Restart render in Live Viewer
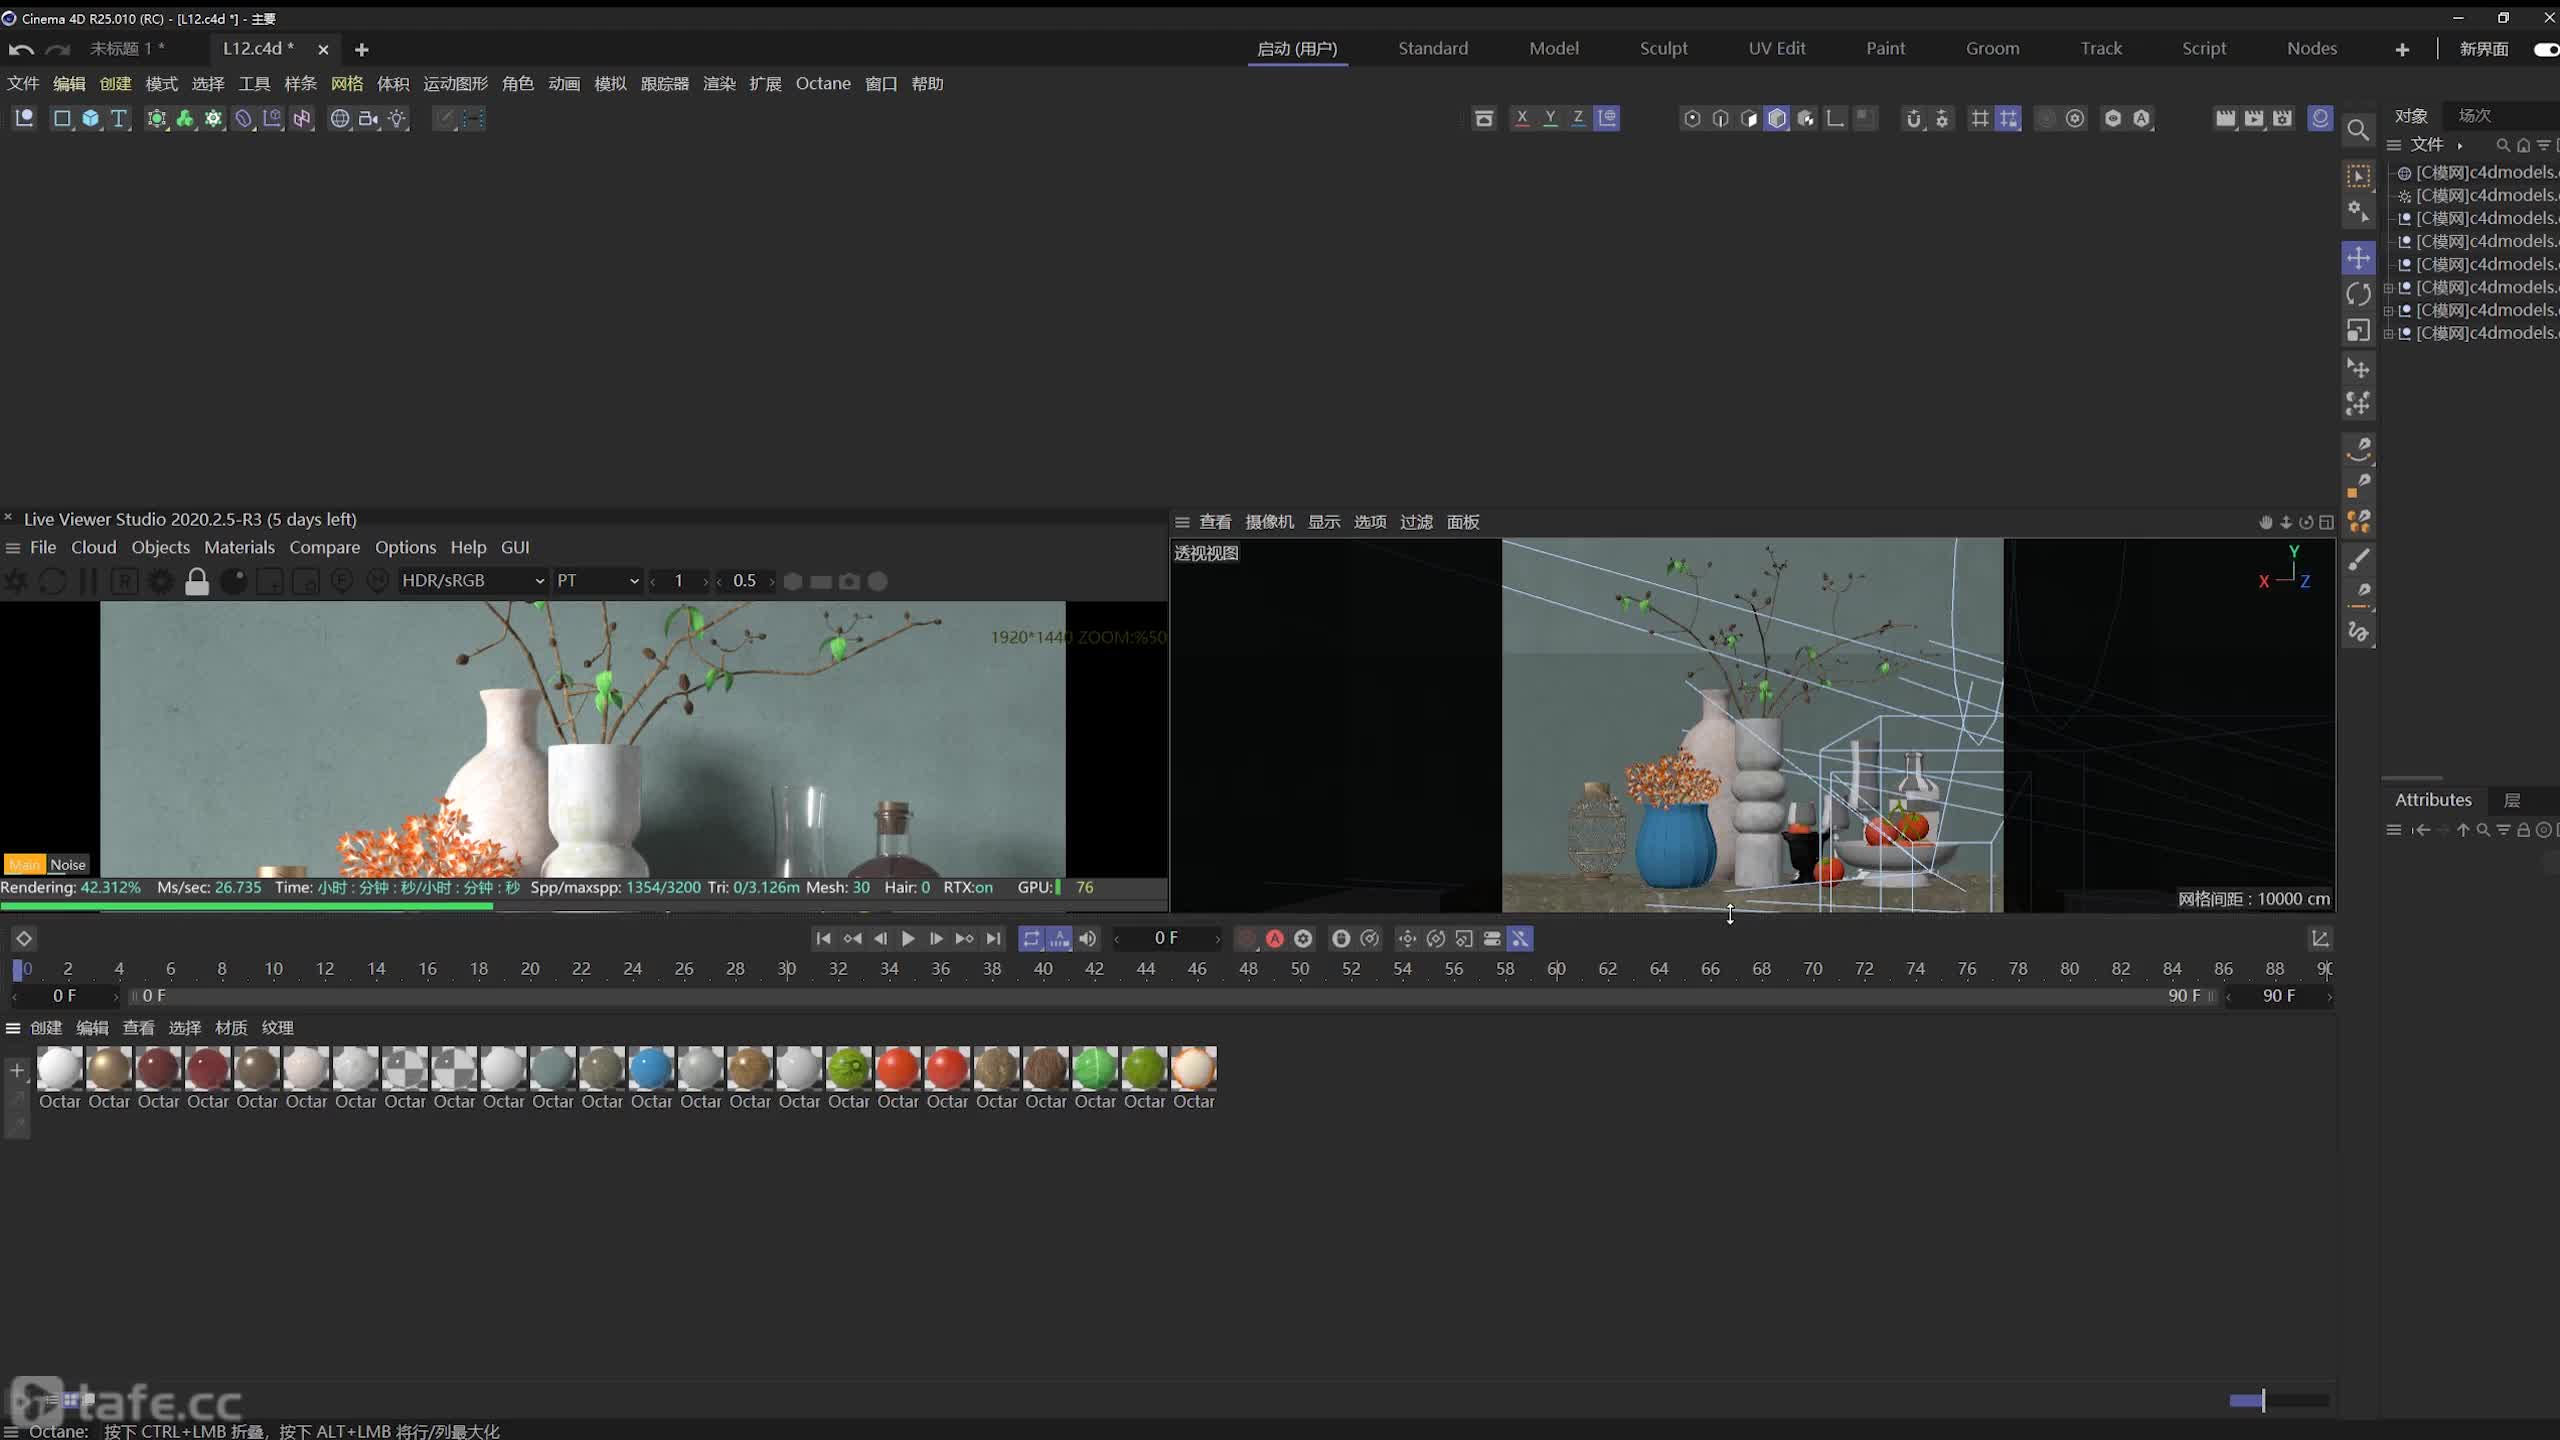This screenshot has height=1440, width=2560. point(52,581)
